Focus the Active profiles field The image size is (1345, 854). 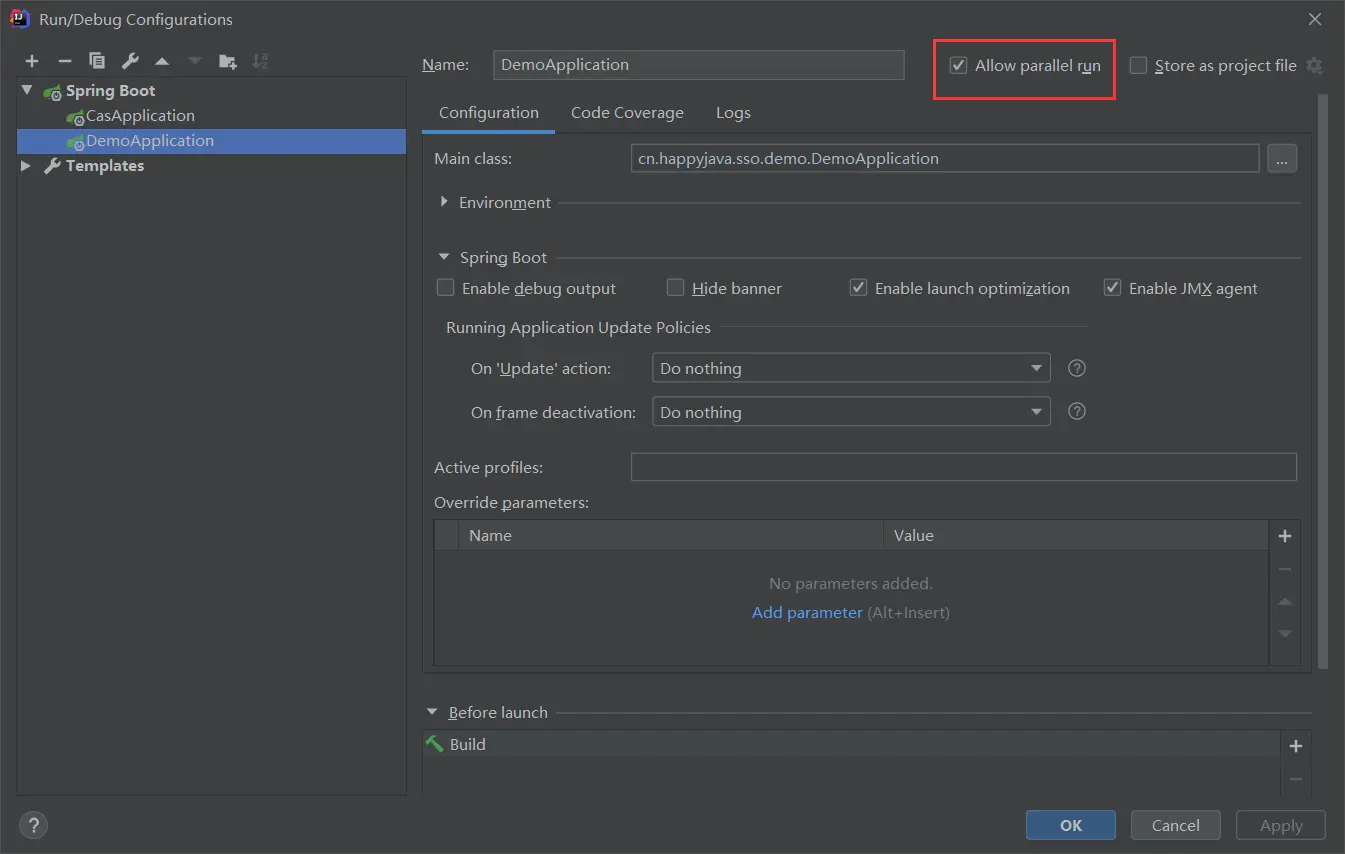coord(964,467)
